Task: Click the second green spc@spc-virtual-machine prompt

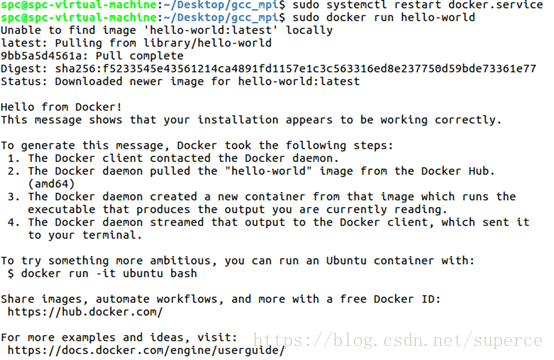Action: click(79, 17)
